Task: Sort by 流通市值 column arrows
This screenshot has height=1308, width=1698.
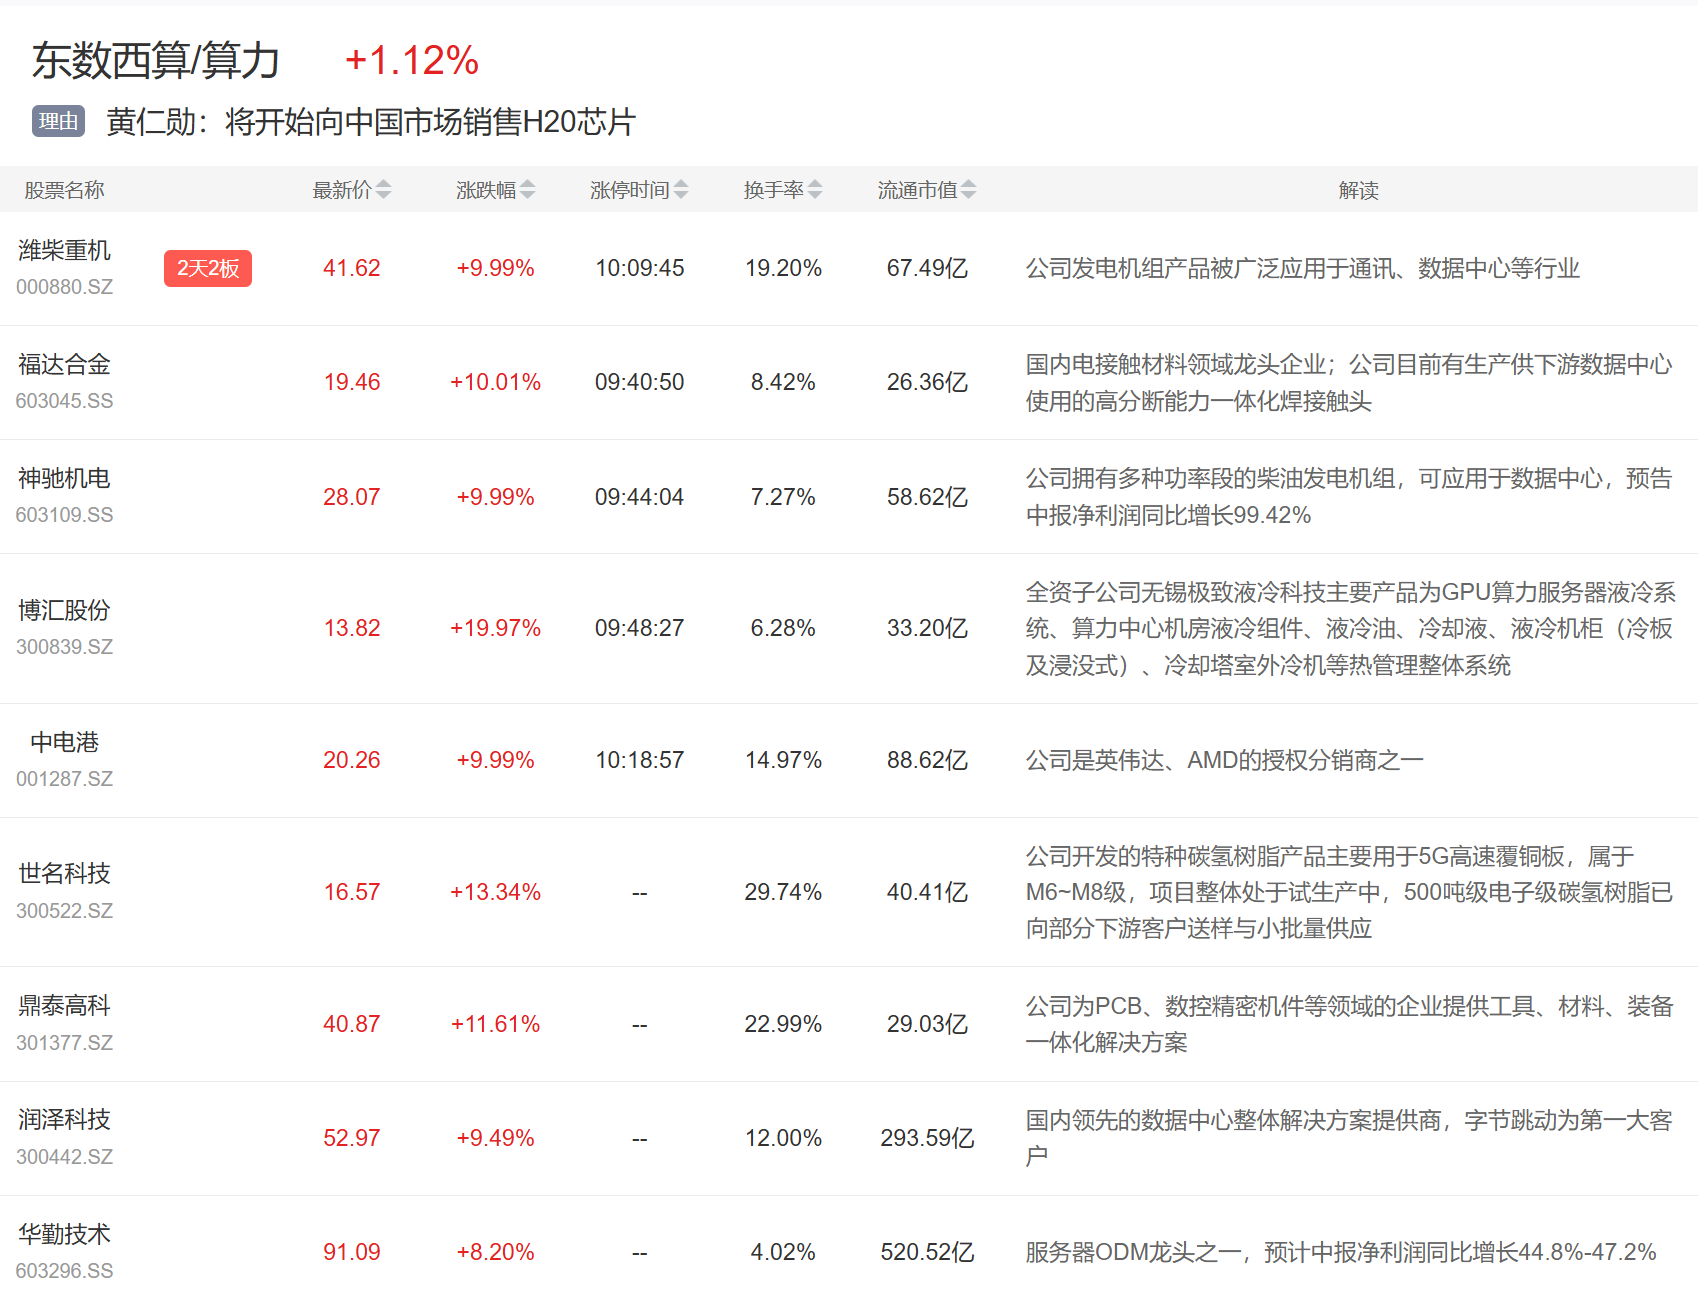Action: coord(968,190)
